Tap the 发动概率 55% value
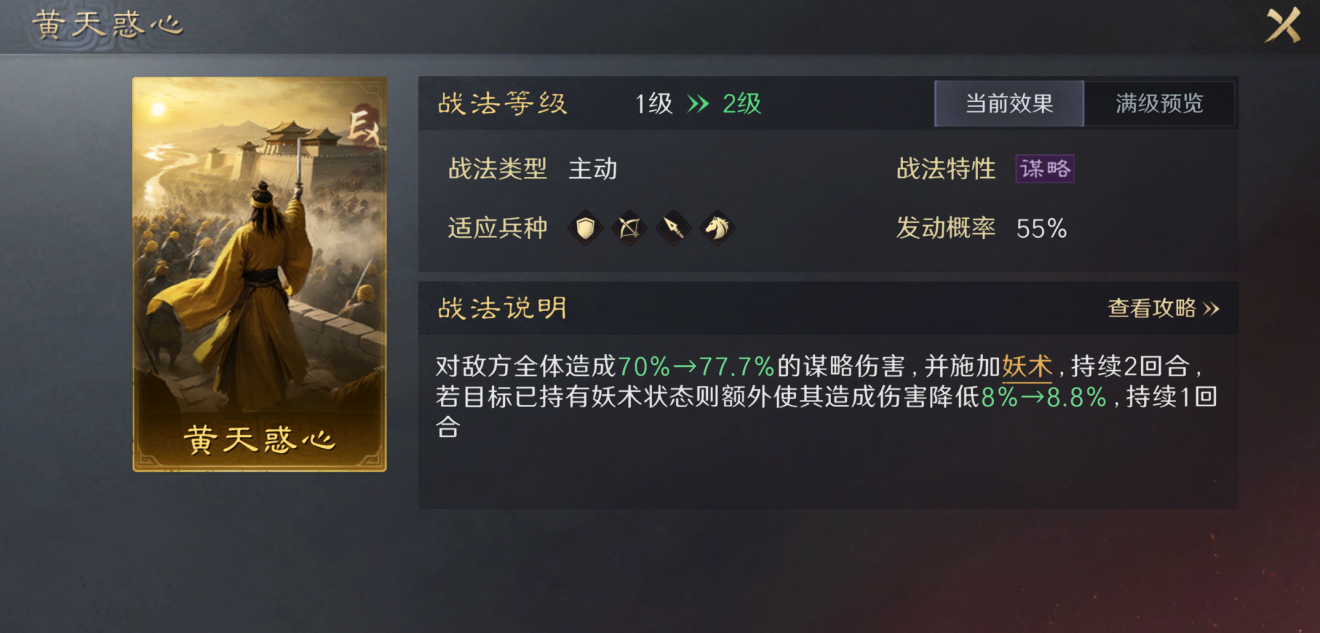This screenshot has height=633, width=1320. coord(1042,229)
